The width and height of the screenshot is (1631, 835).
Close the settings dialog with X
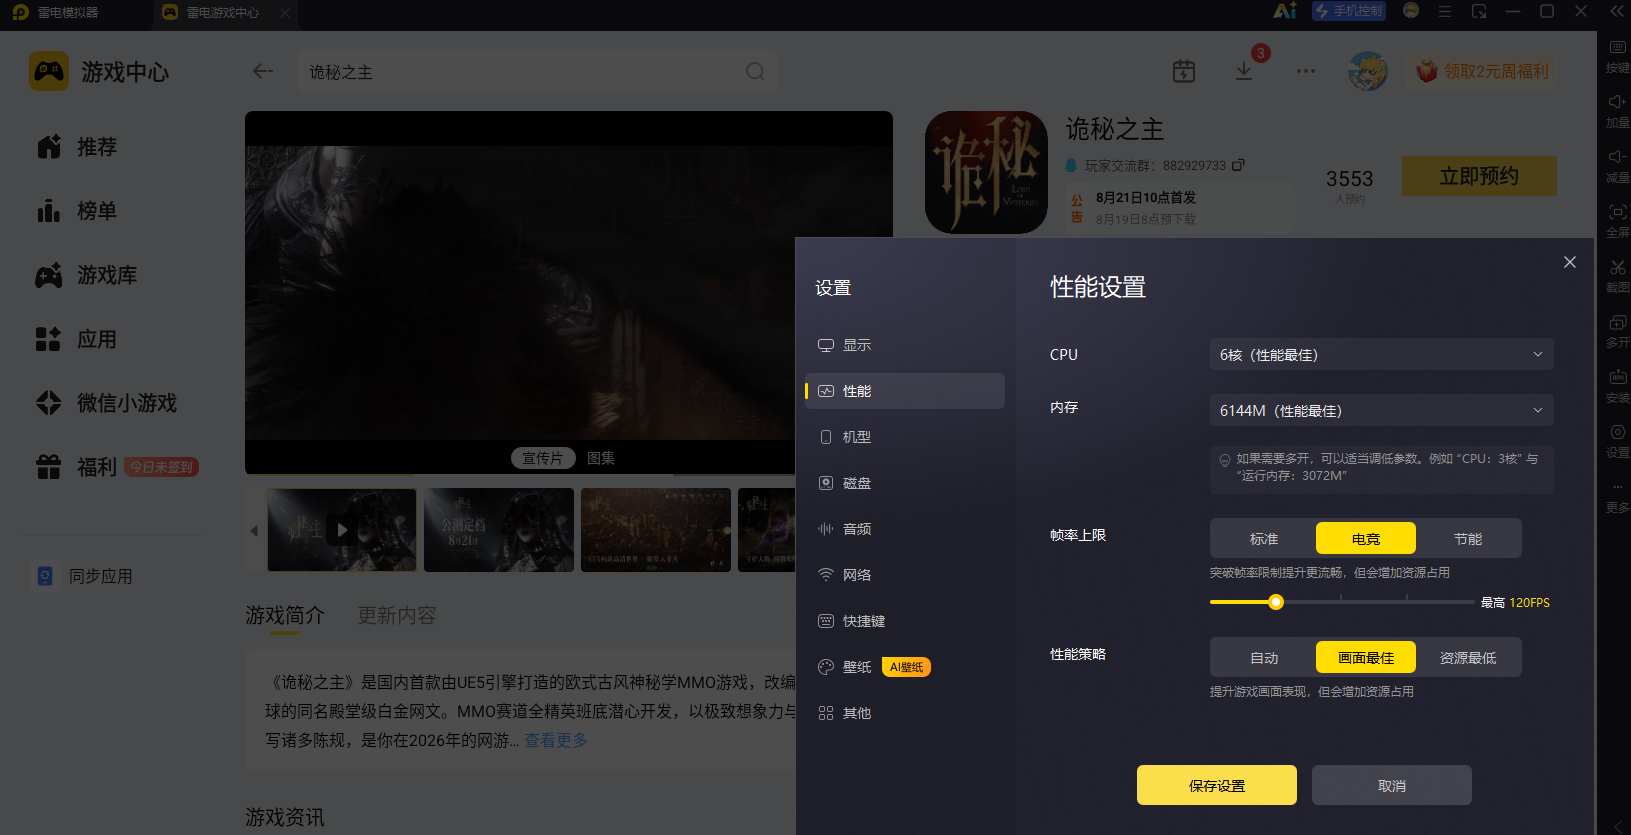click(x=1570, y=262)
